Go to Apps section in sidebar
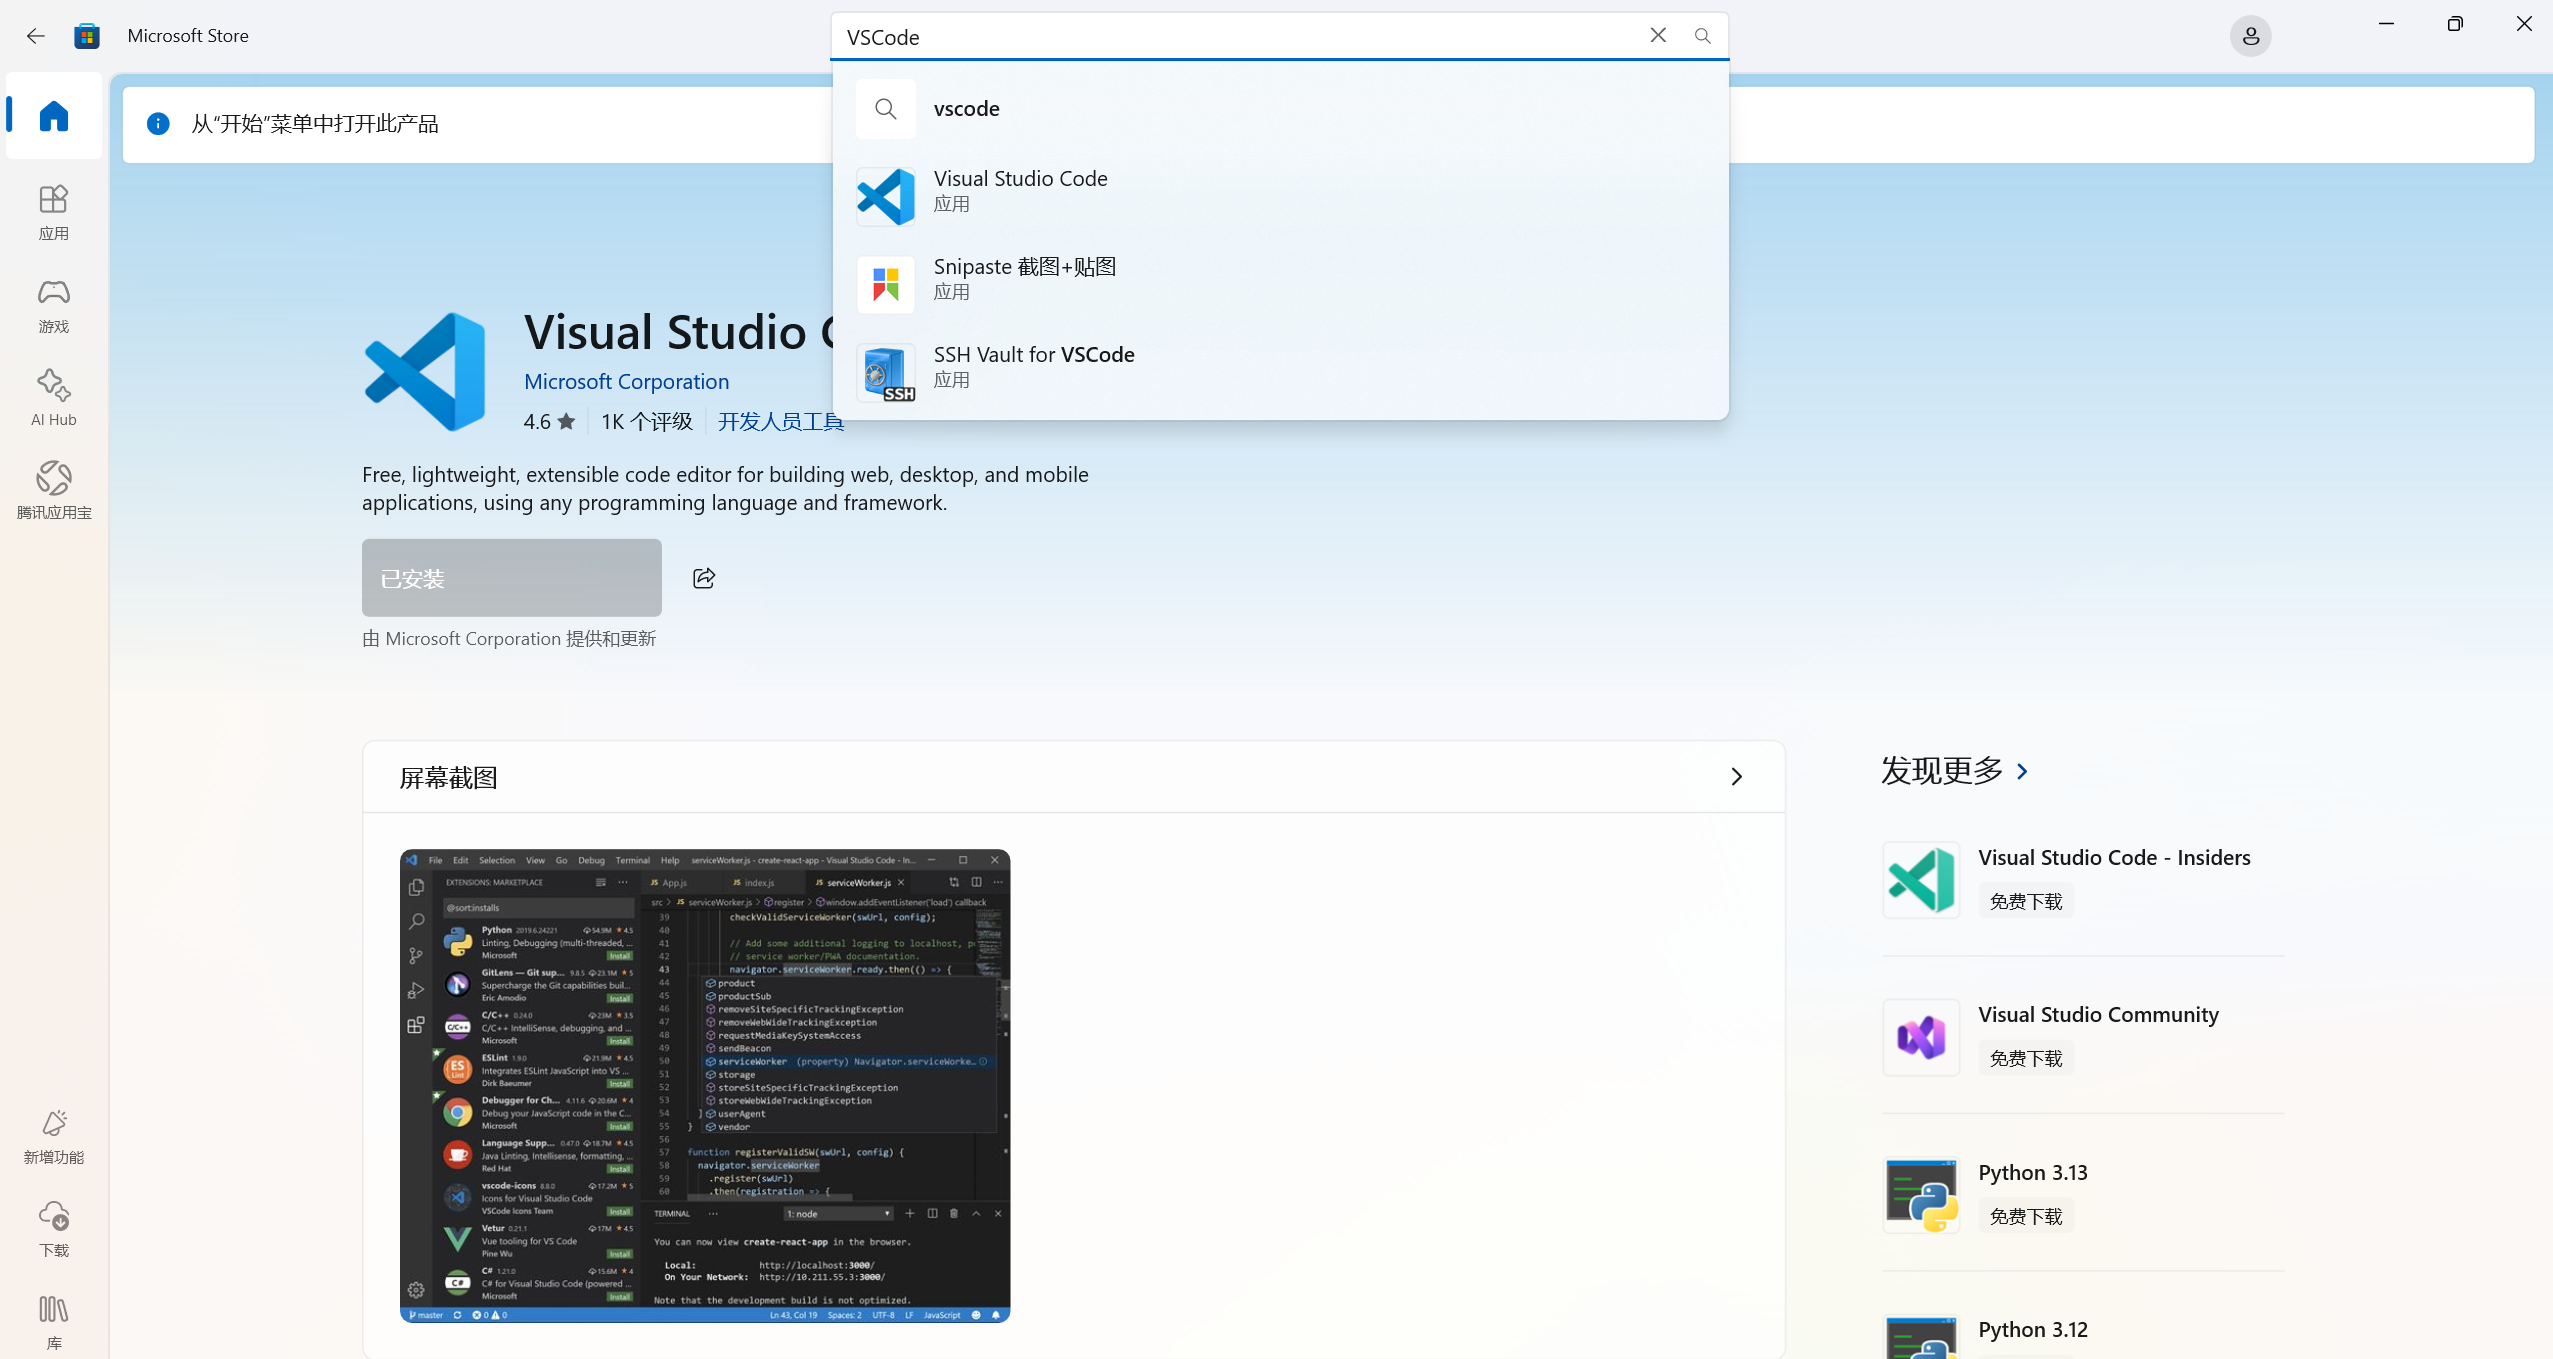The image size is (2553, 1359). tap(54, 211)
